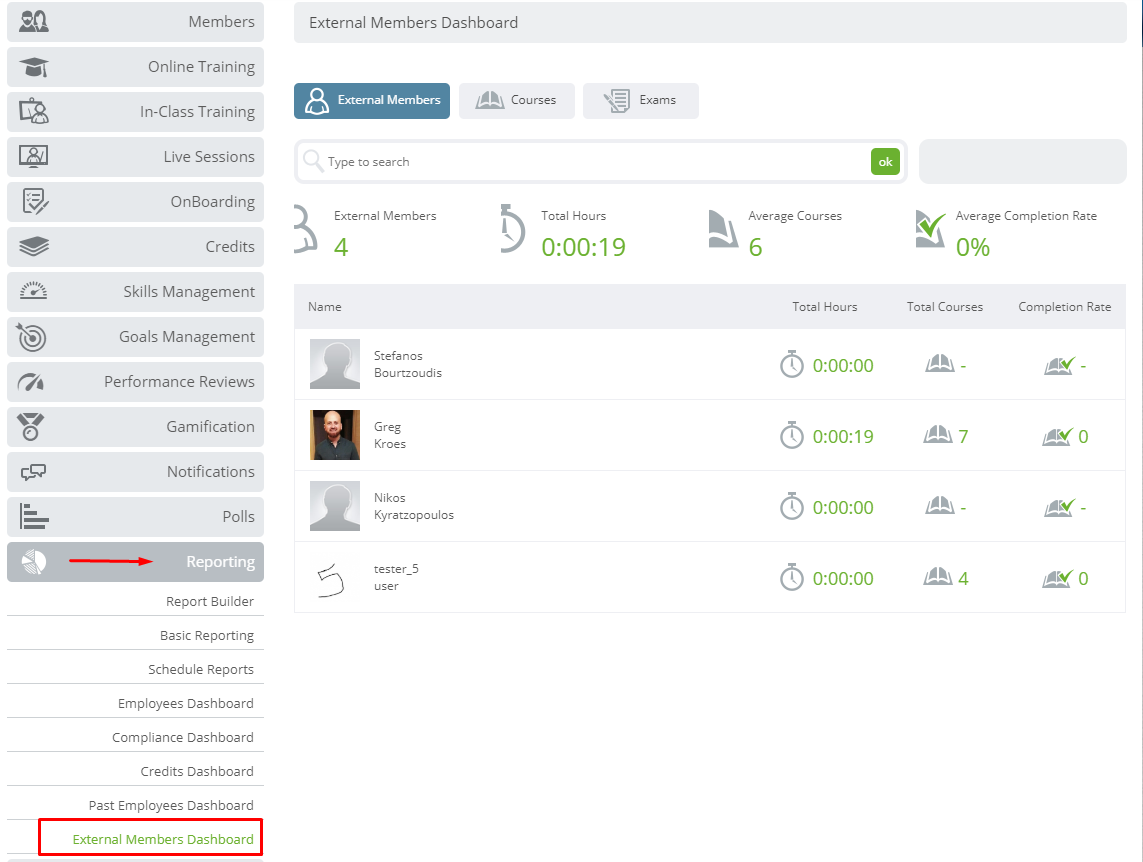1143x862 pixels.
Task: Open Schedule Reports submenu item
Action: [201, 669]
